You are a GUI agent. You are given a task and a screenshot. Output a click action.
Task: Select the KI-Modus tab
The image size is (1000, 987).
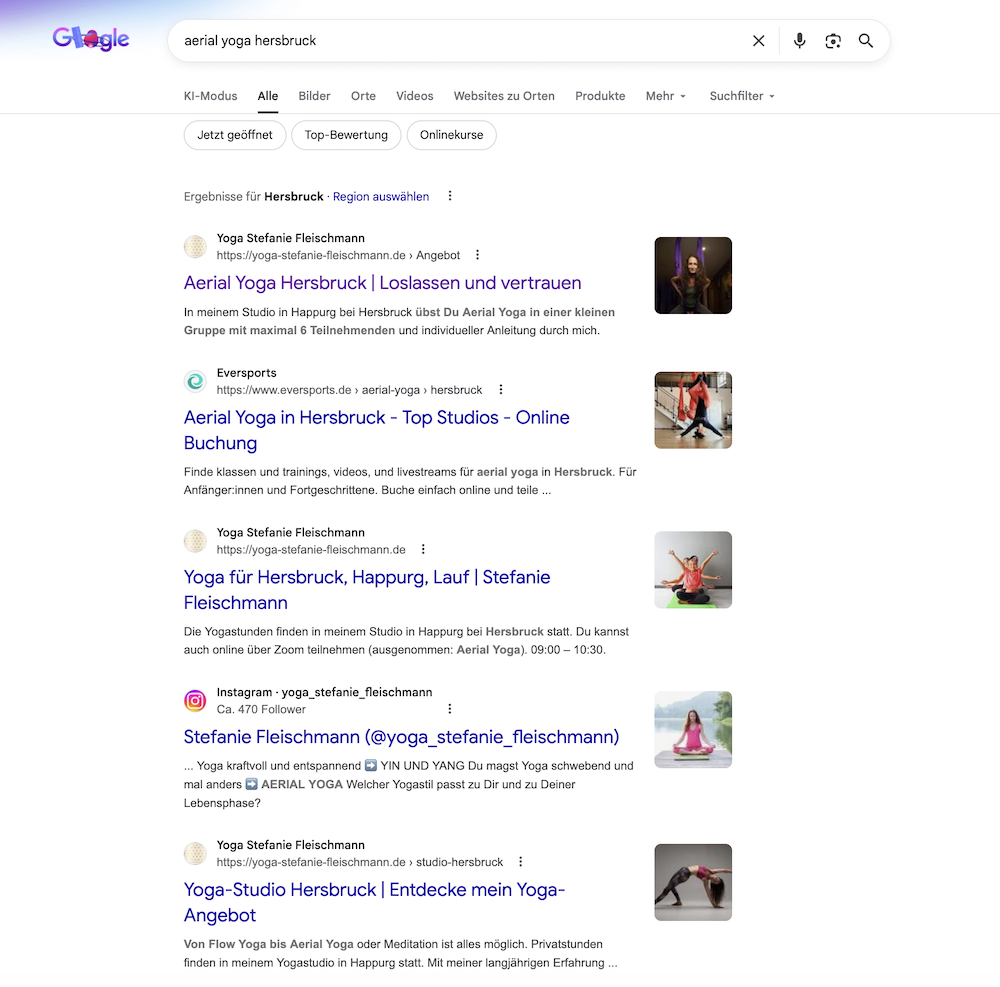pyautogui.click(x=210, y=96)
